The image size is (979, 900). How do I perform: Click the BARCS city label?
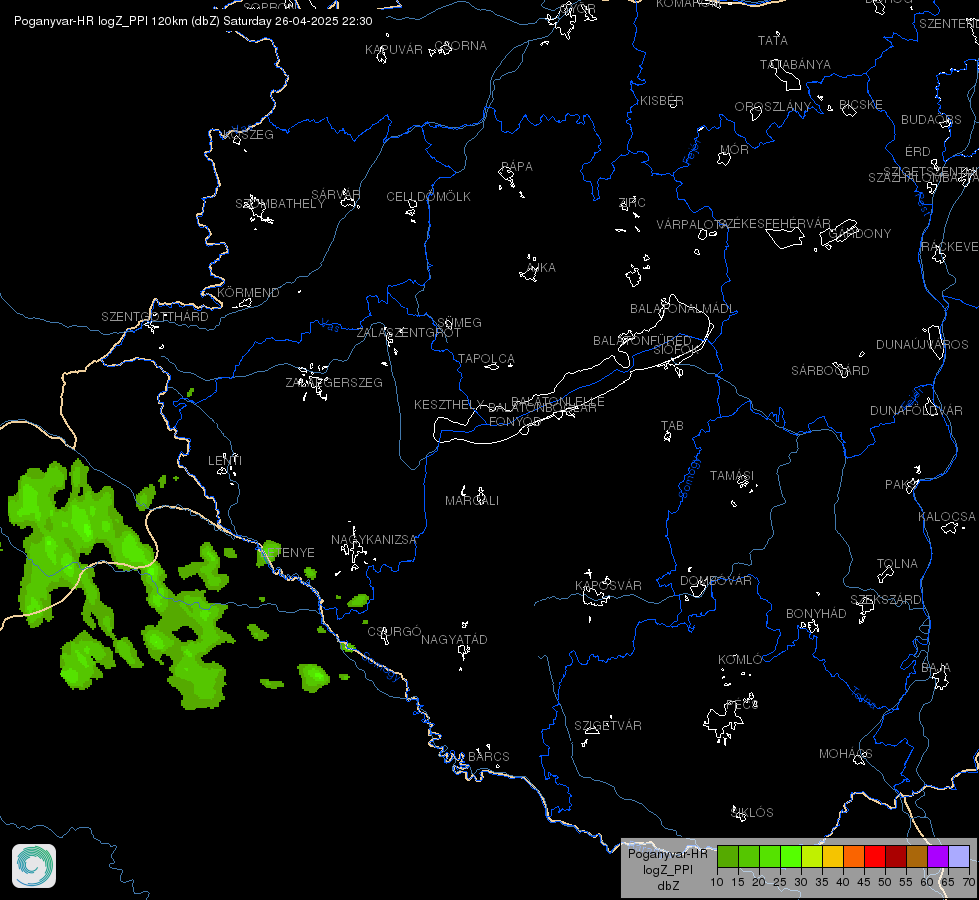(x=489, y=757)
